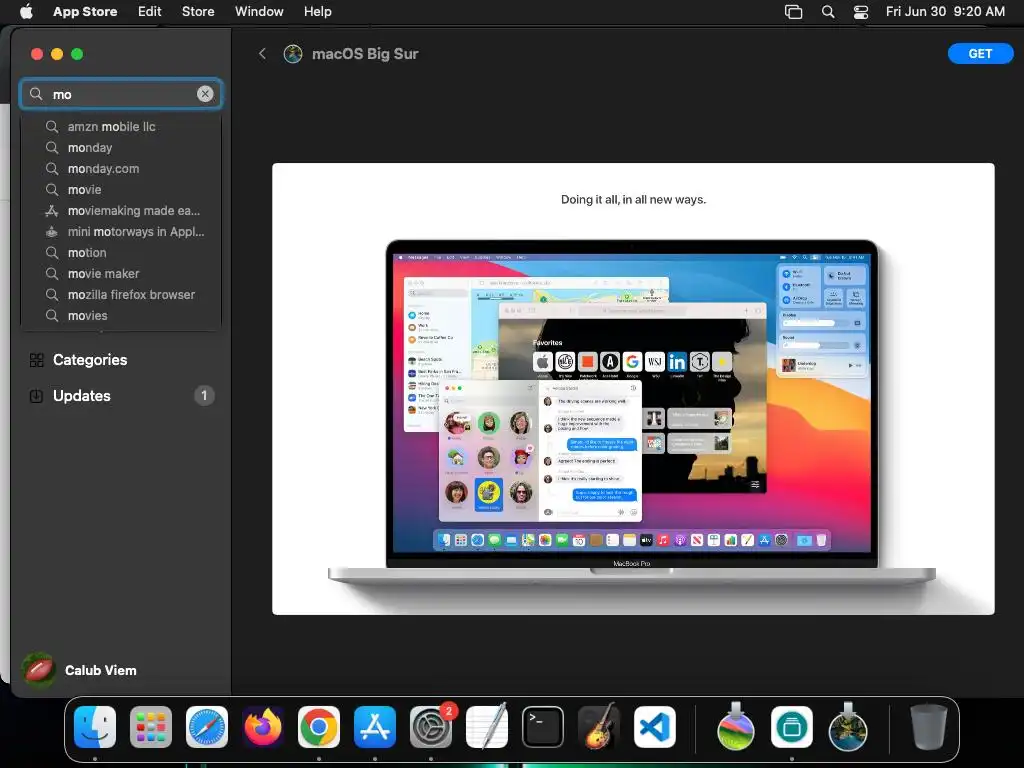Click 'Doing it all, in all new ways.' caption
This screenshot has width=1024, height=768.
click(633, 199)
